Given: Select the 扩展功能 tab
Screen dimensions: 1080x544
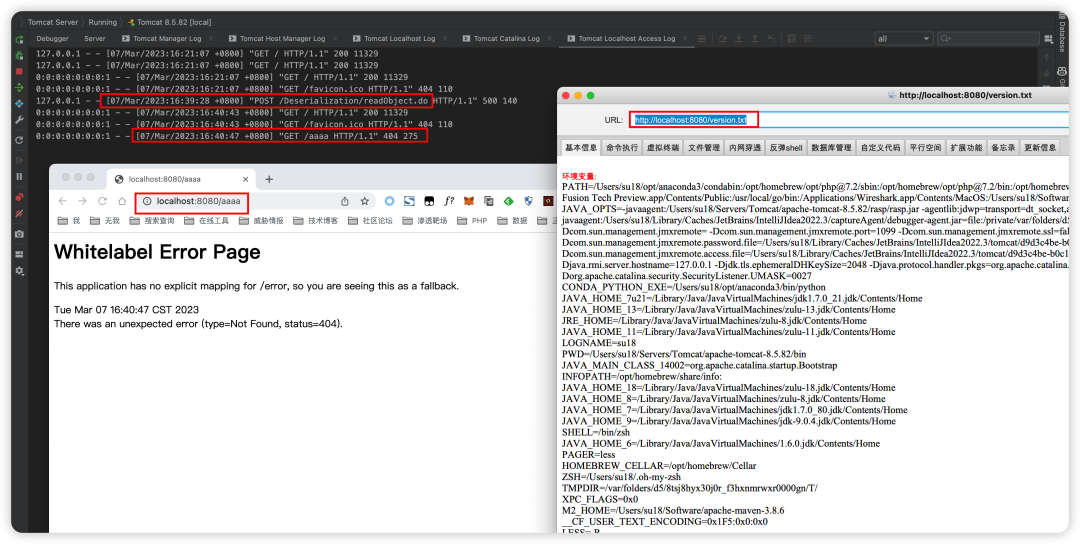Looking at the screenshot, I should click(966, 147).
